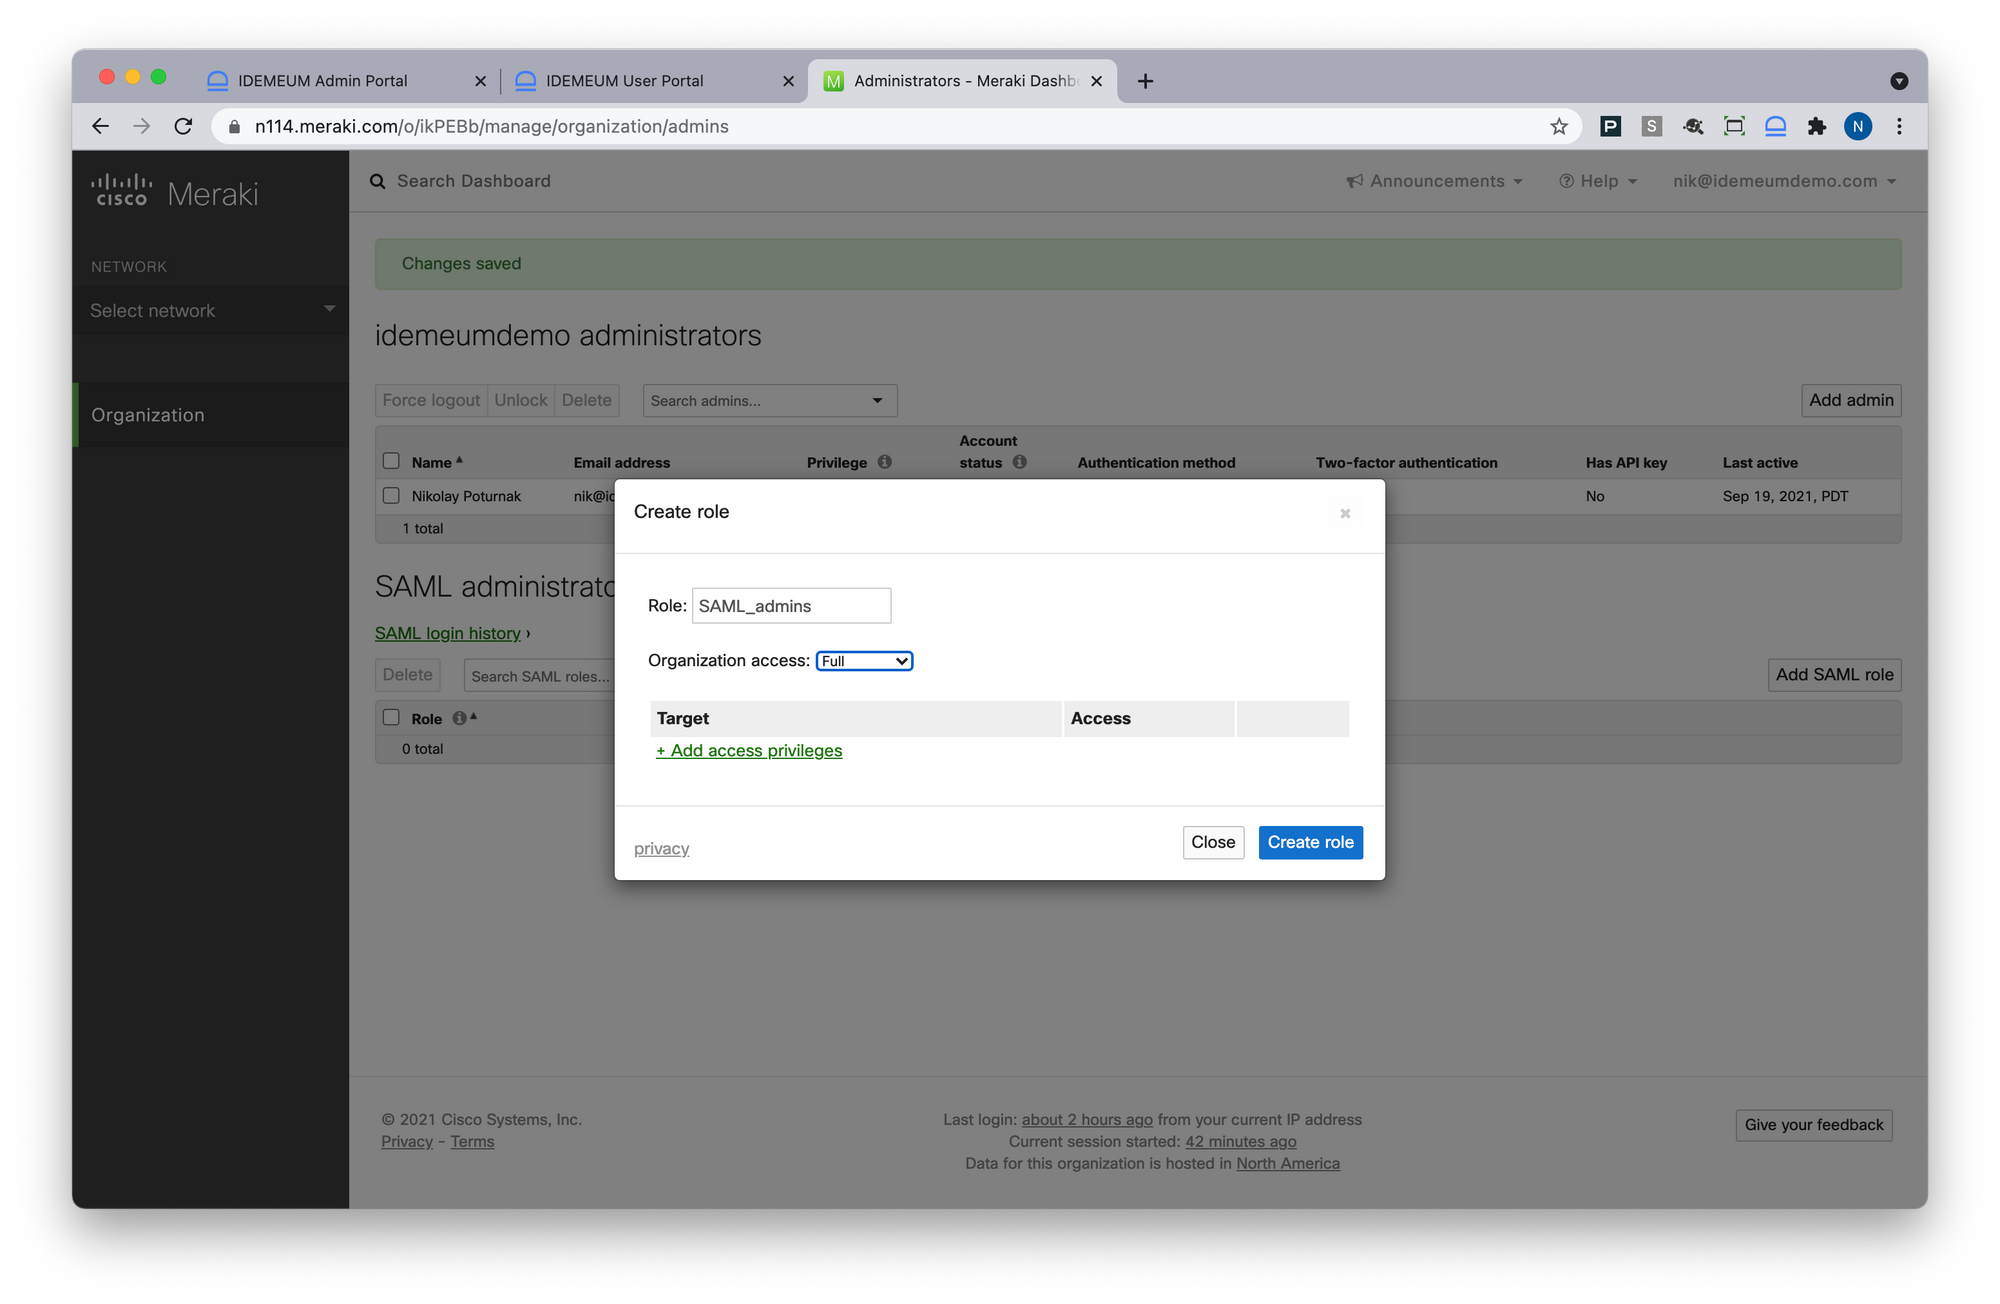
Task: Open the Search admins dropdown
Action: [769, 400]
